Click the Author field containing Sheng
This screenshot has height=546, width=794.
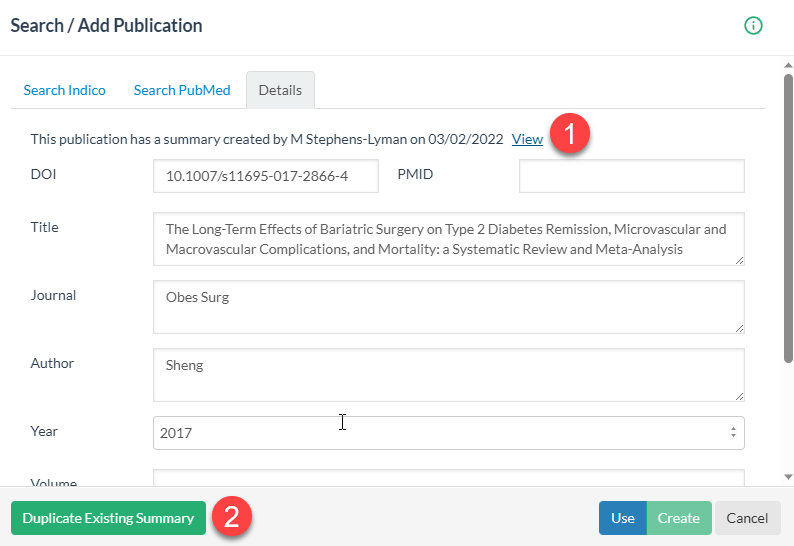pos(448,374)
